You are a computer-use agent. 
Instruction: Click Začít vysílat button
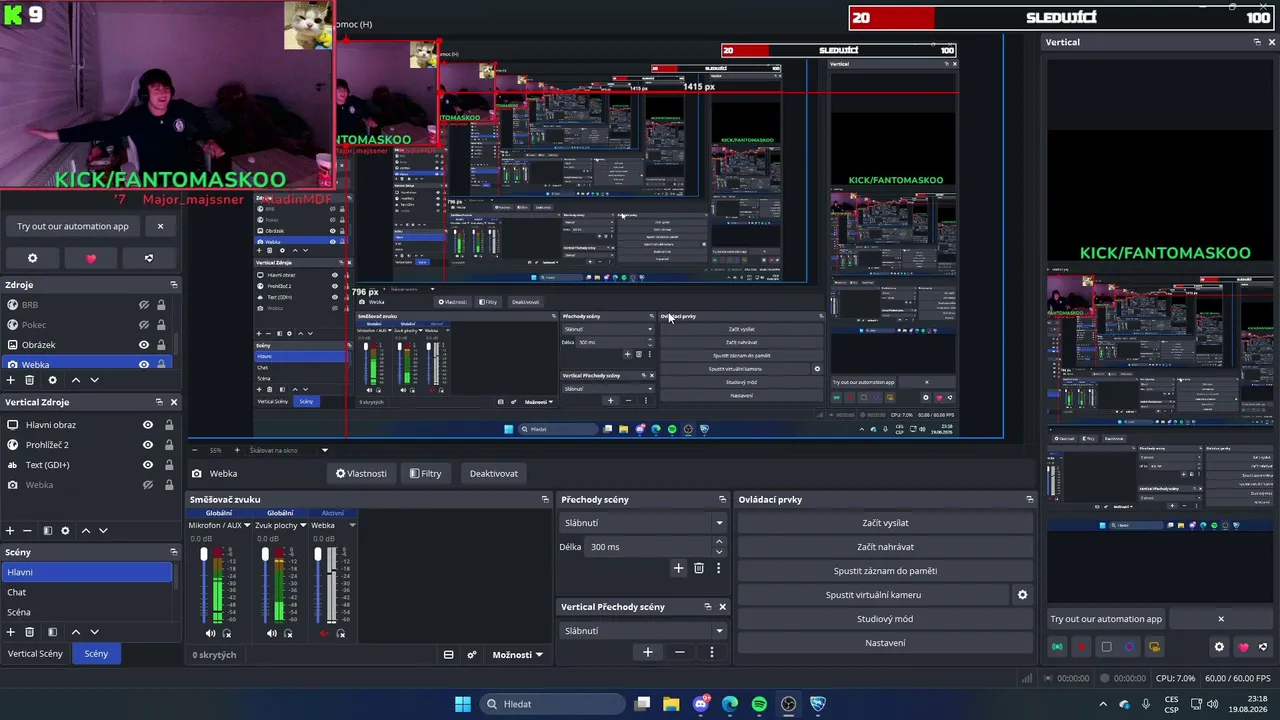click(x=885, y=523)
